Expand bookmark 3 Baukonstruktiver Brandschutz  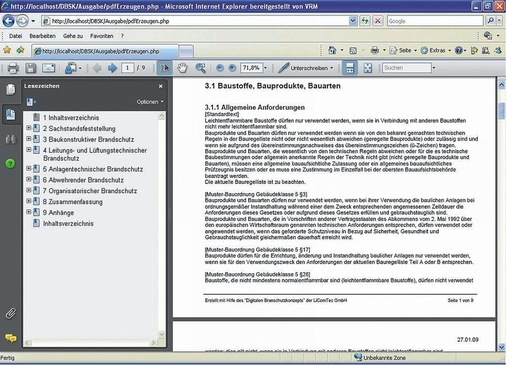pos(29,139)
